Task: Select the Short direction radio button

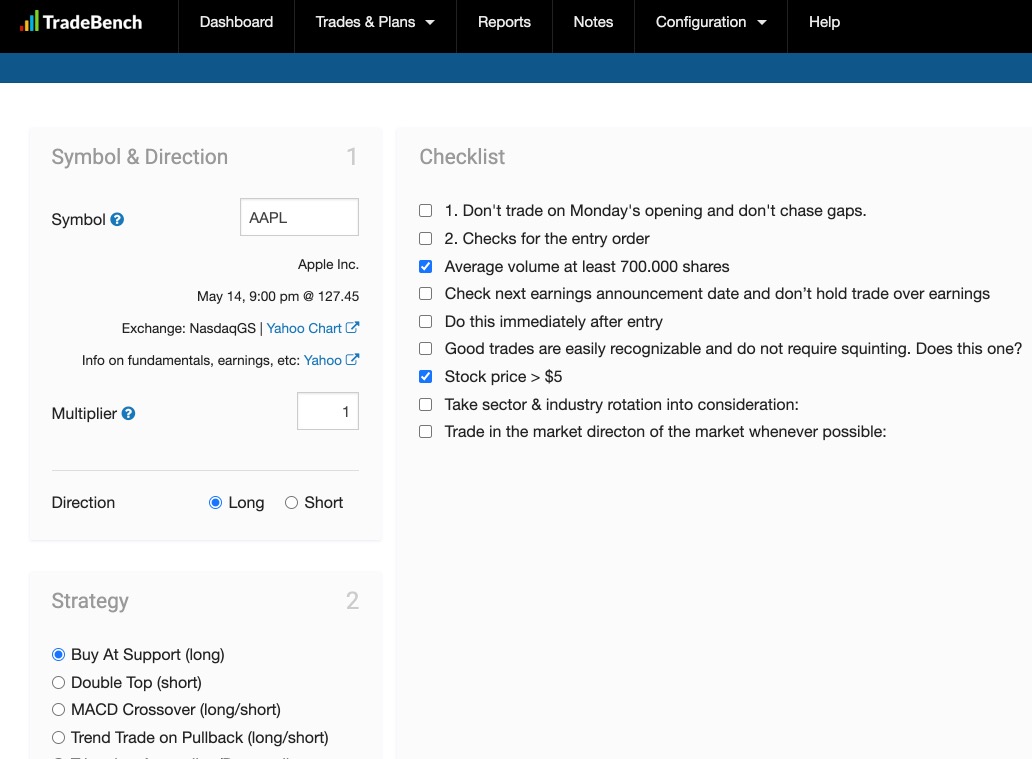Action: [x=291, y=503]
